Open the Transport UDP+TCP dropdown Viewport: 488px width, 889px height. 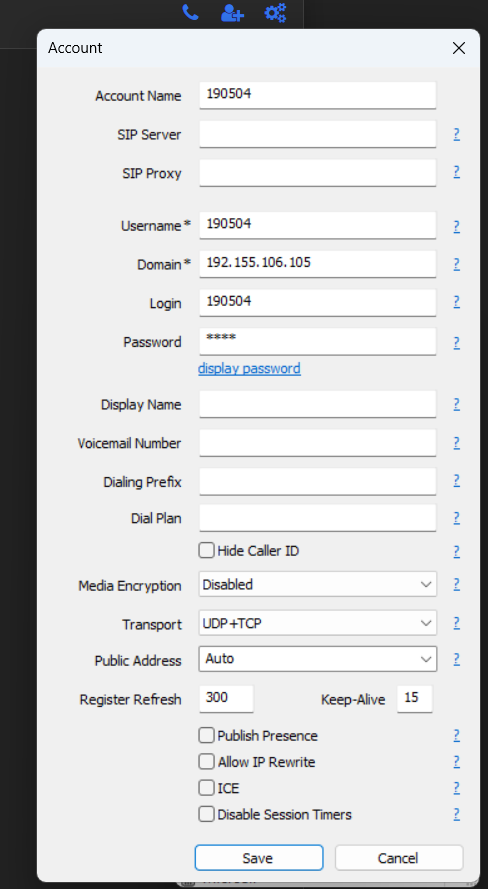coord(317,623)
